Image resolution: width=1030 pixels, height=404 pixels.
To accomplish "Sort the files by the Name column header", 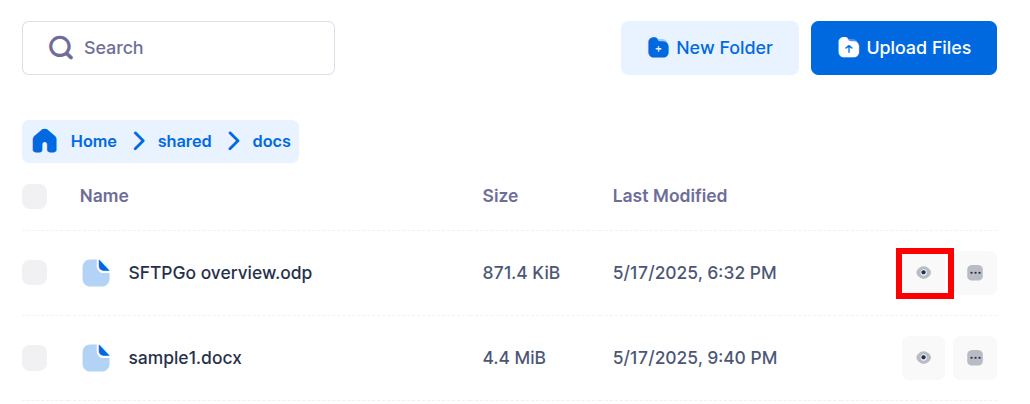I will 104,196.
